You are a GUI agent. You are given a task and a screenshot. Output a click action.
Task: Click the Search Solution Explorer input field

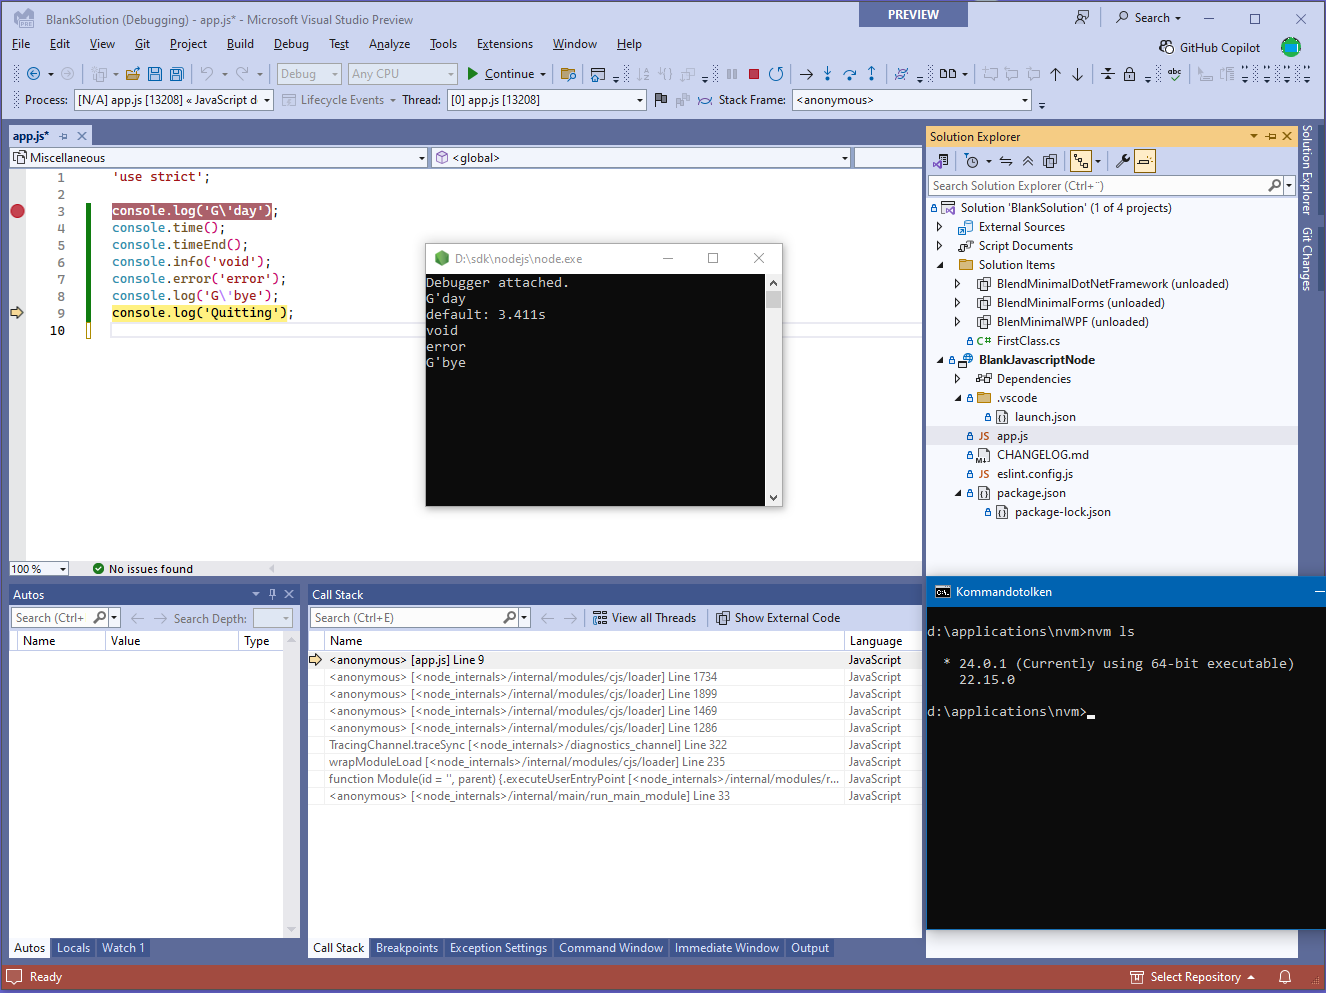tap(1090, 186)
